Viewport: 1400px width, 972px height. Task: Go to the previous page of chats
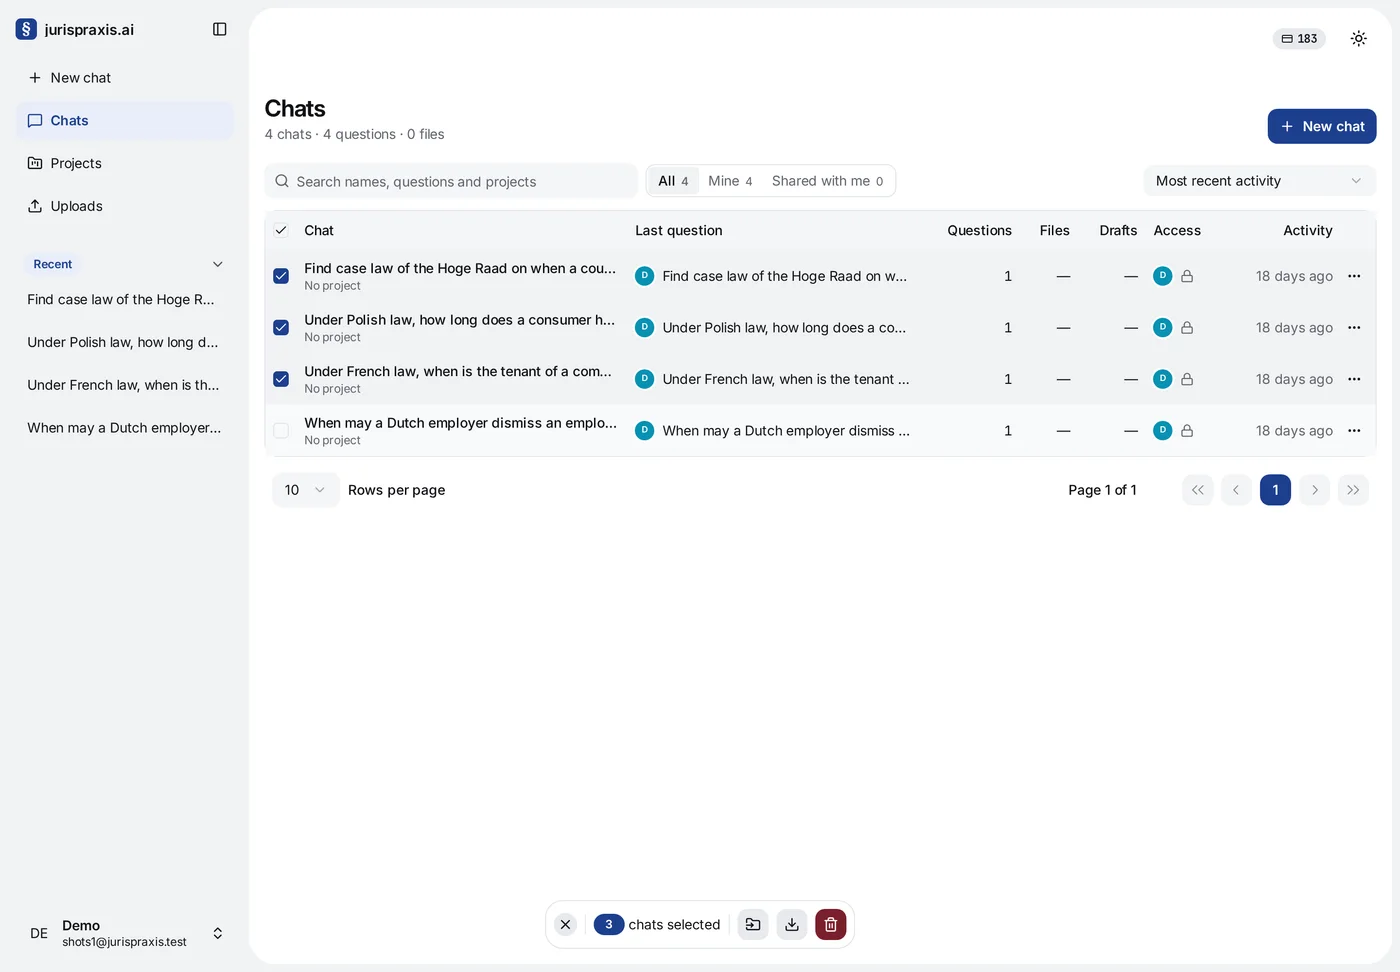pyautogui.click(x=1236, y=490)
